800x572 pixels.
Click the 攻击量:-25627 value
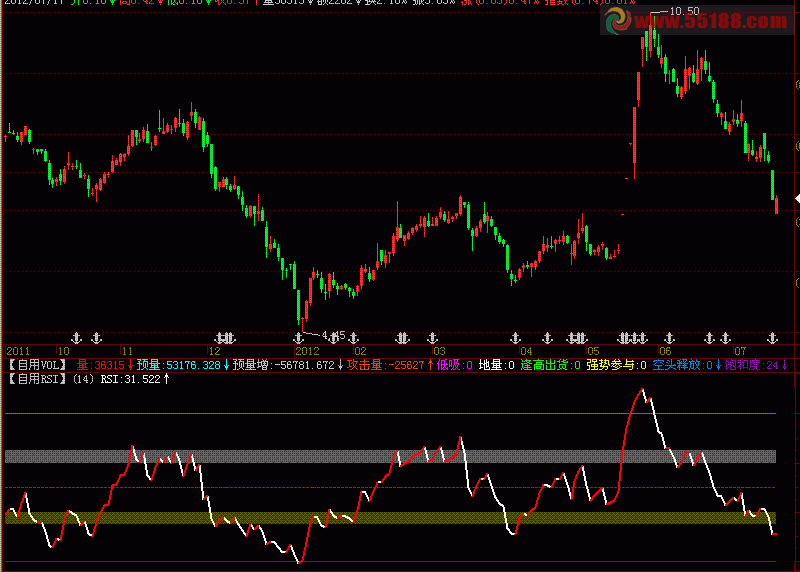386,365
